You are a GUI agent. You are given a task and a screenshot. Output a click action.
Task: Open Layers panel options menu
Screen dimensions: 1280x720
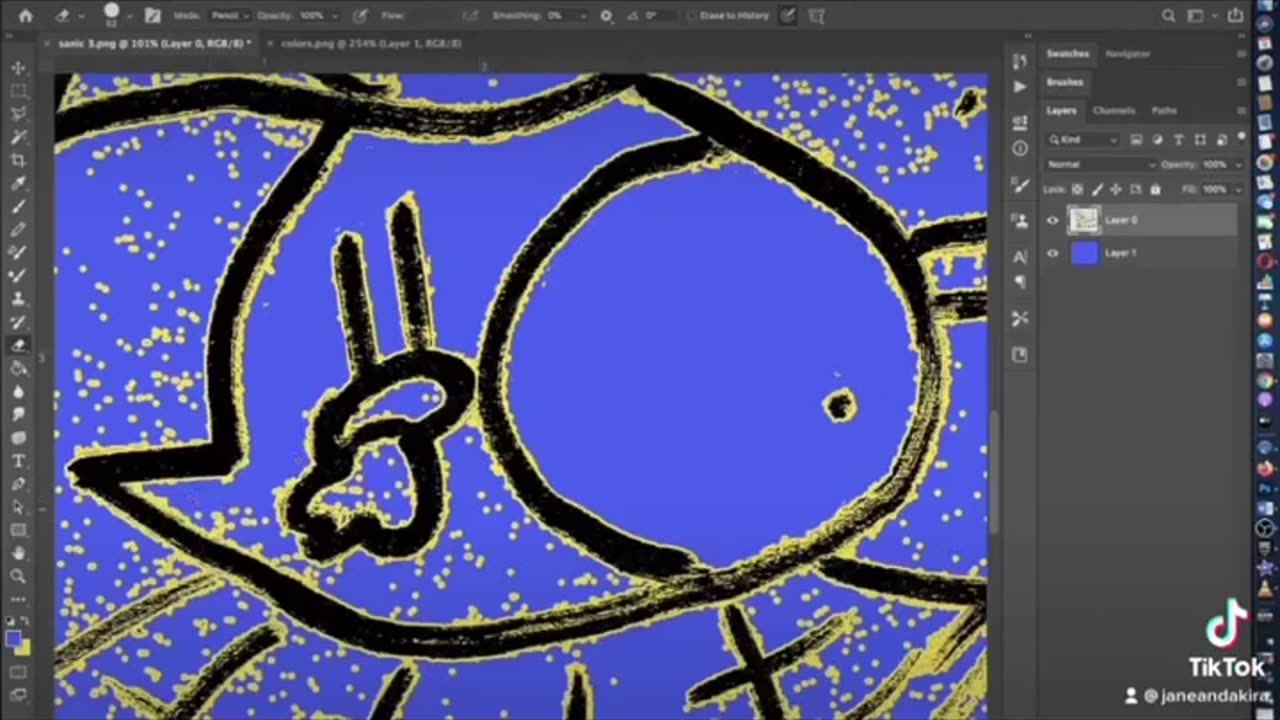1241,111
